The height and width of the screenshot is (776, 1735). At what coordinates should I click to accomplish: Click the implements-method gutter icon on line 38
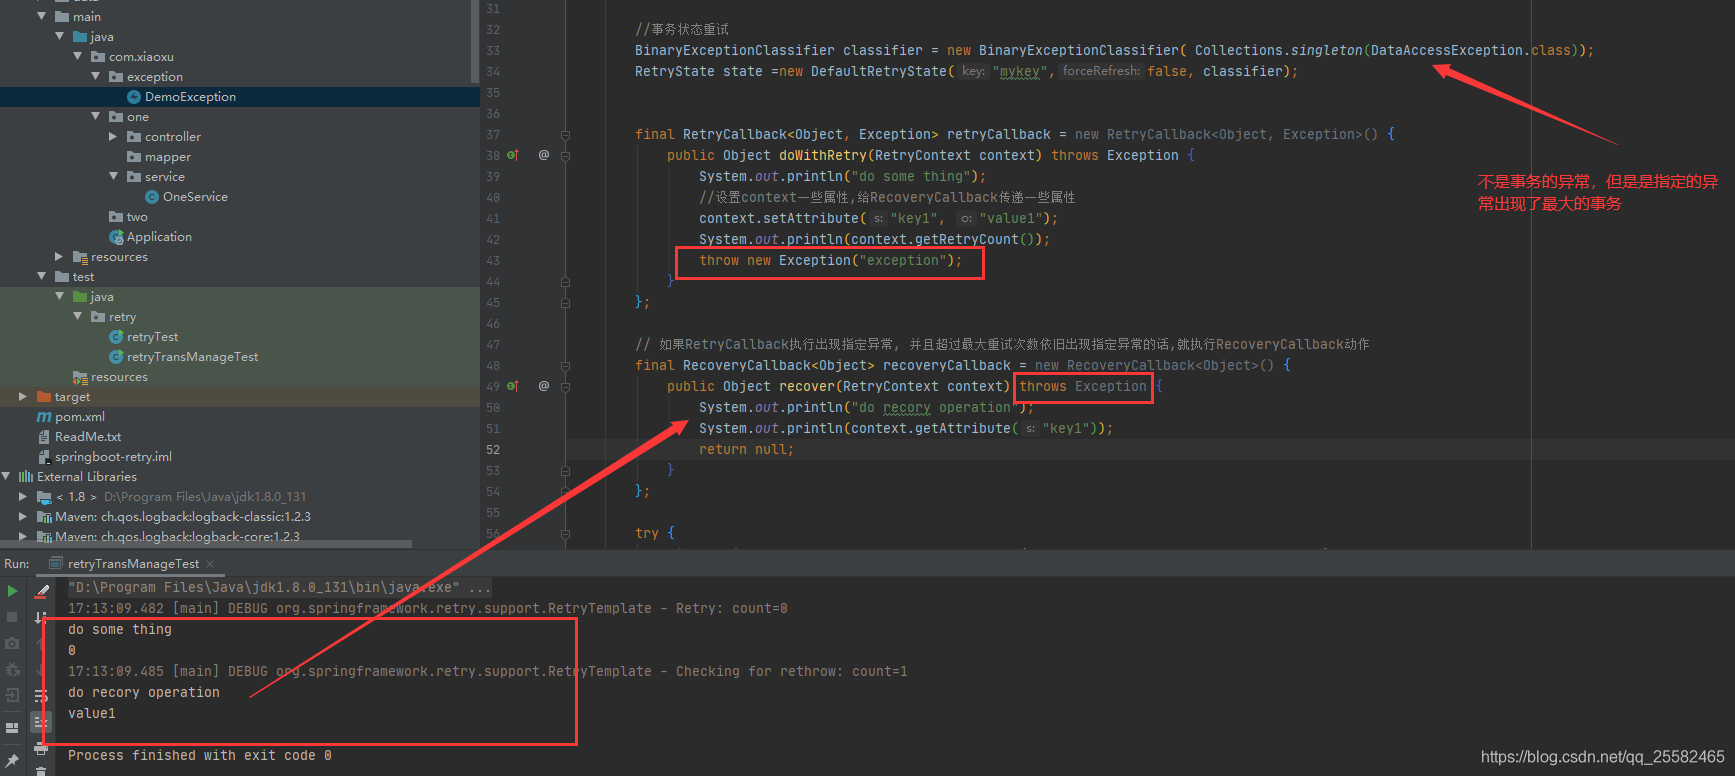pos(513,155)
